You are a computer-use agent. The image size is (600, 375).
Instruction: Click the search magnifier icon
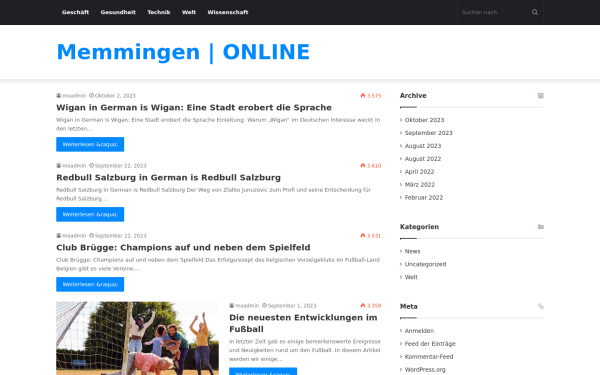pos(535,12)
